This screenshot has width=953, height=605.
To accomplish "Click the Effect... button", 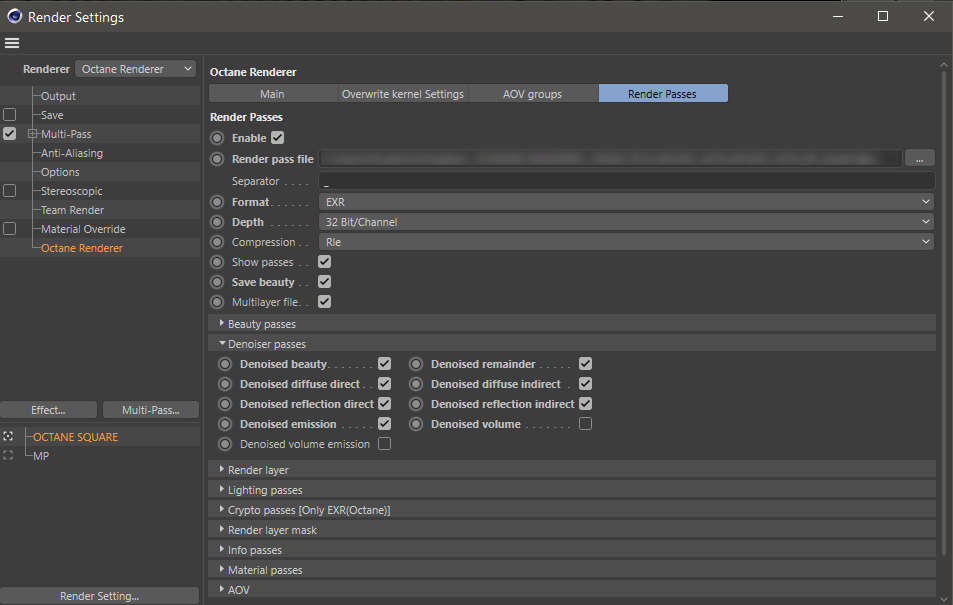I will pos(49,410).
